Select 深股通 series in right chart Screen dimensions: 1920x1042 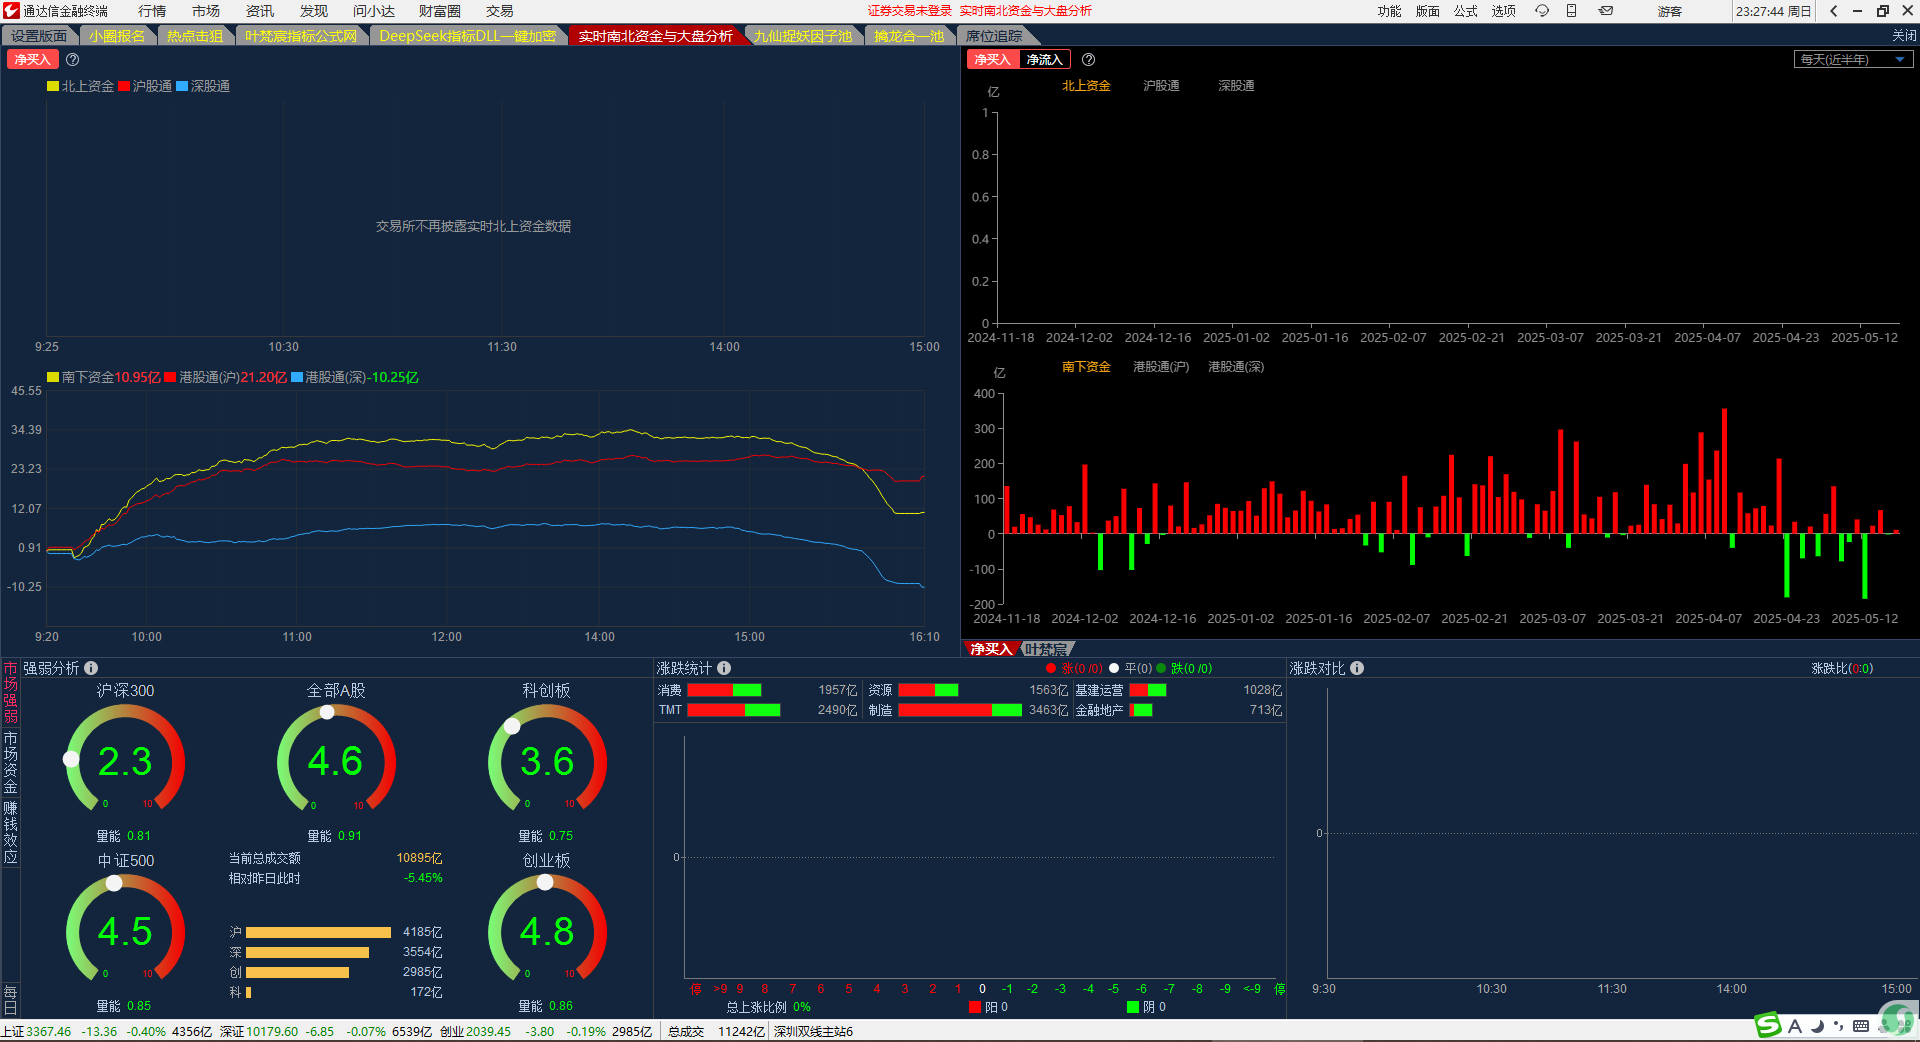point(1236,86)
